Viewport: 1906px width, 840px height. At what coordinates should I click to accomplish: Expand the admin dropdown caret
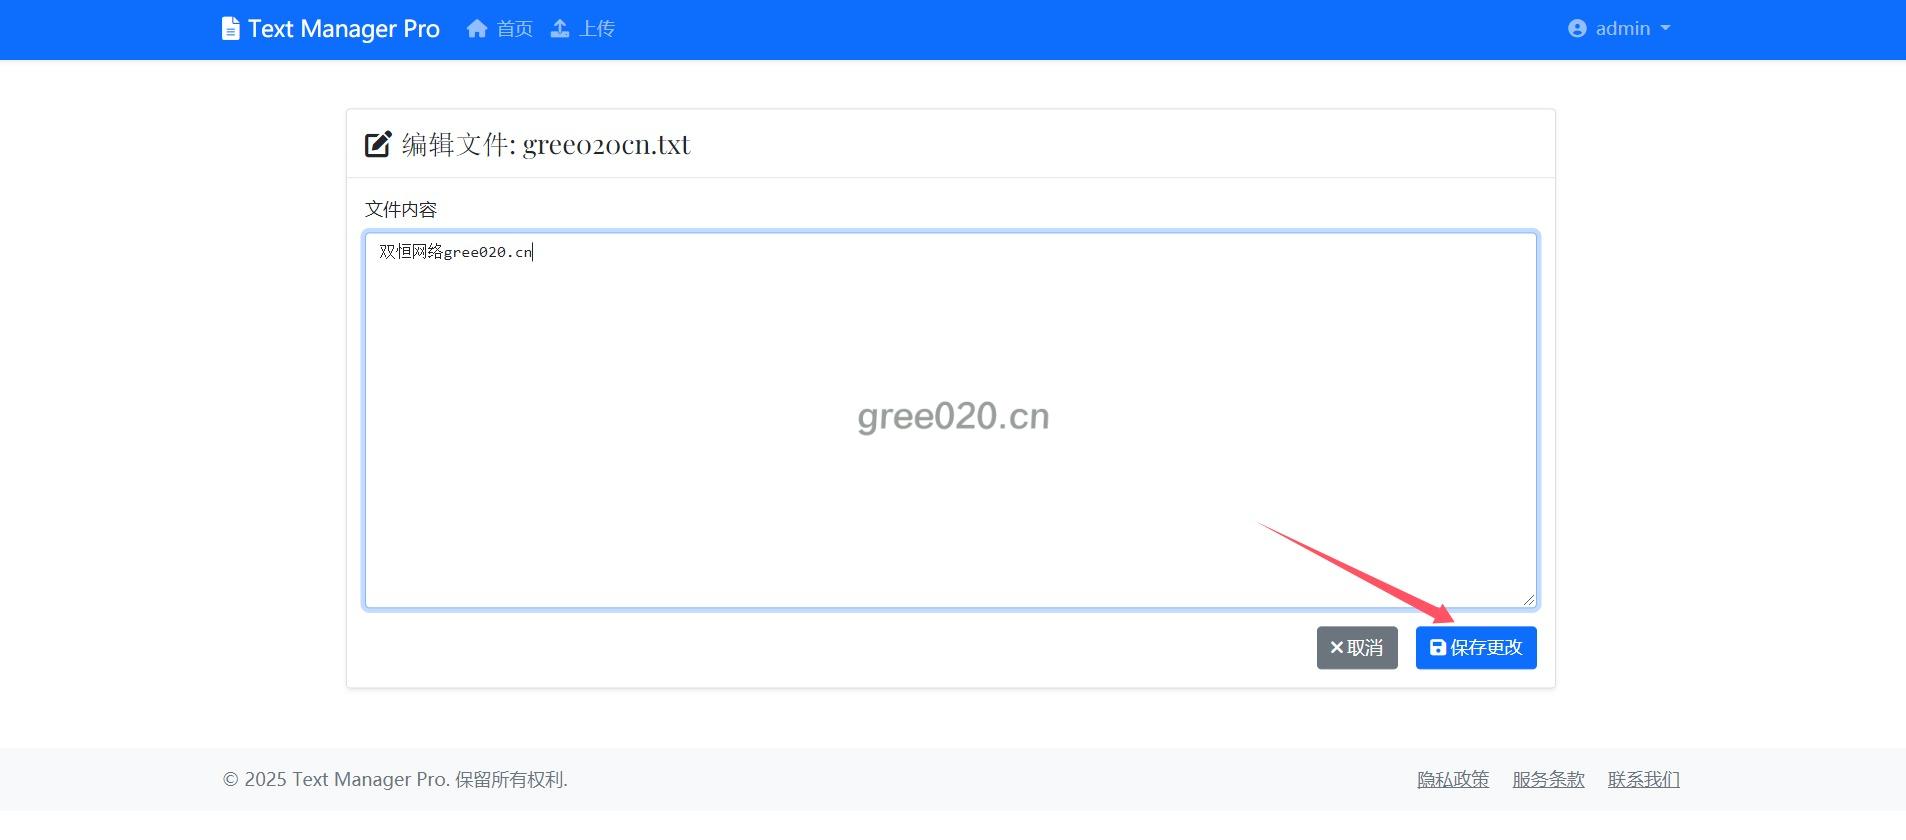(1665, 29)
